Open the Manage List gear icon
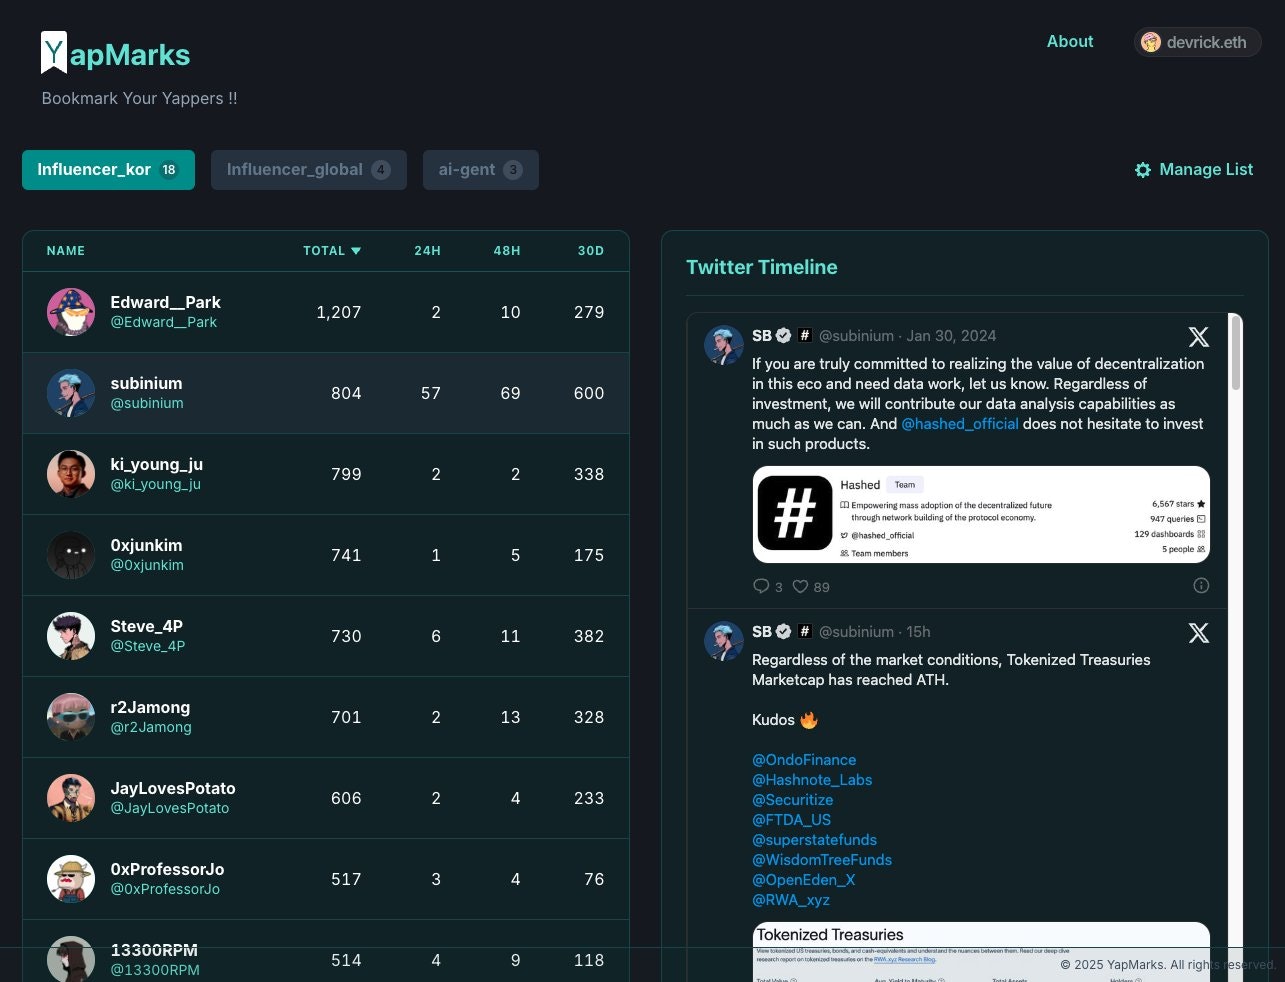The width and height of the screenshot is (1285, 982). click(1143, 170)
